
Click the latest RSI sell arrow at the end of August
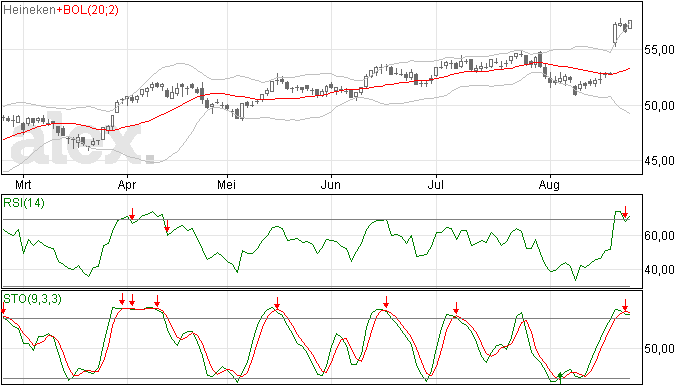point(625,211)
